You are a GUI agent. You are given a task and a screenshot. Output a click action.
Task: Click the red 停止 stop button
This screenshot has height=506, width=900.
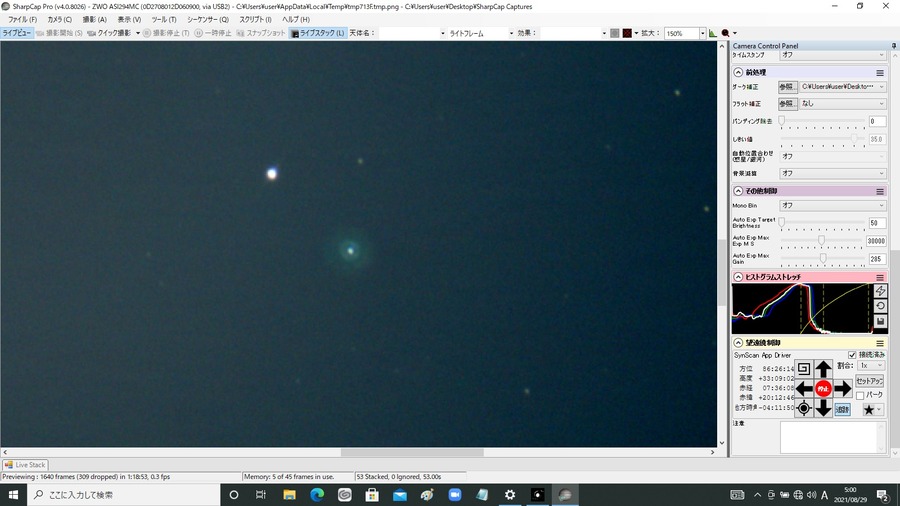coord(823,388)
